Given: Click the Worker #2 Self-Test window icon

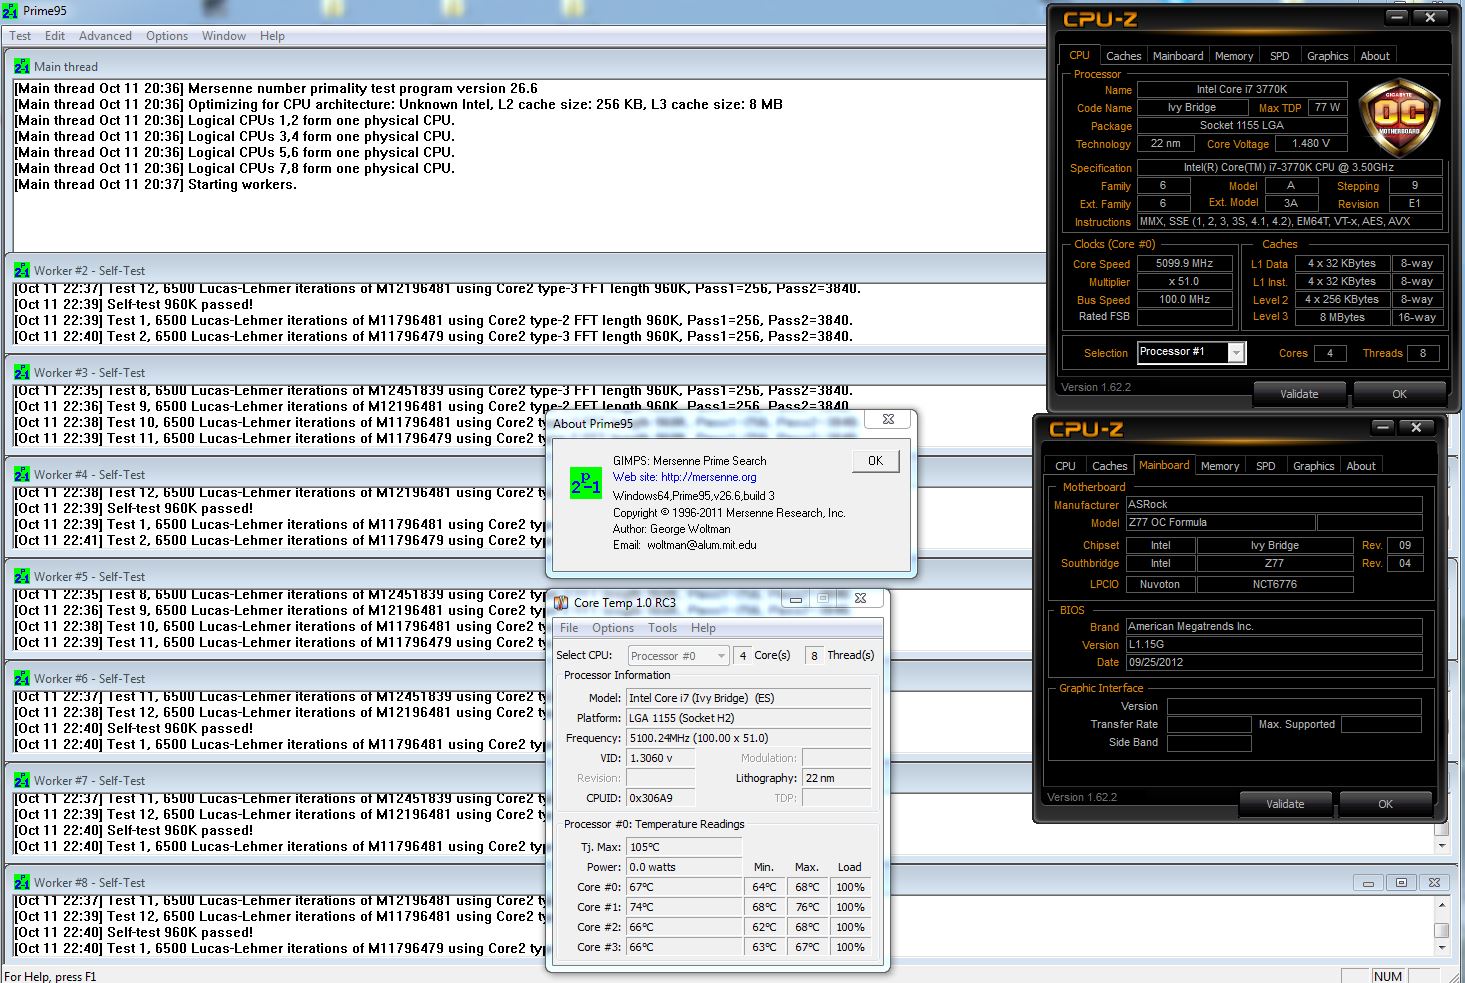Looking at the screenshot, I should tap(22, 270).
